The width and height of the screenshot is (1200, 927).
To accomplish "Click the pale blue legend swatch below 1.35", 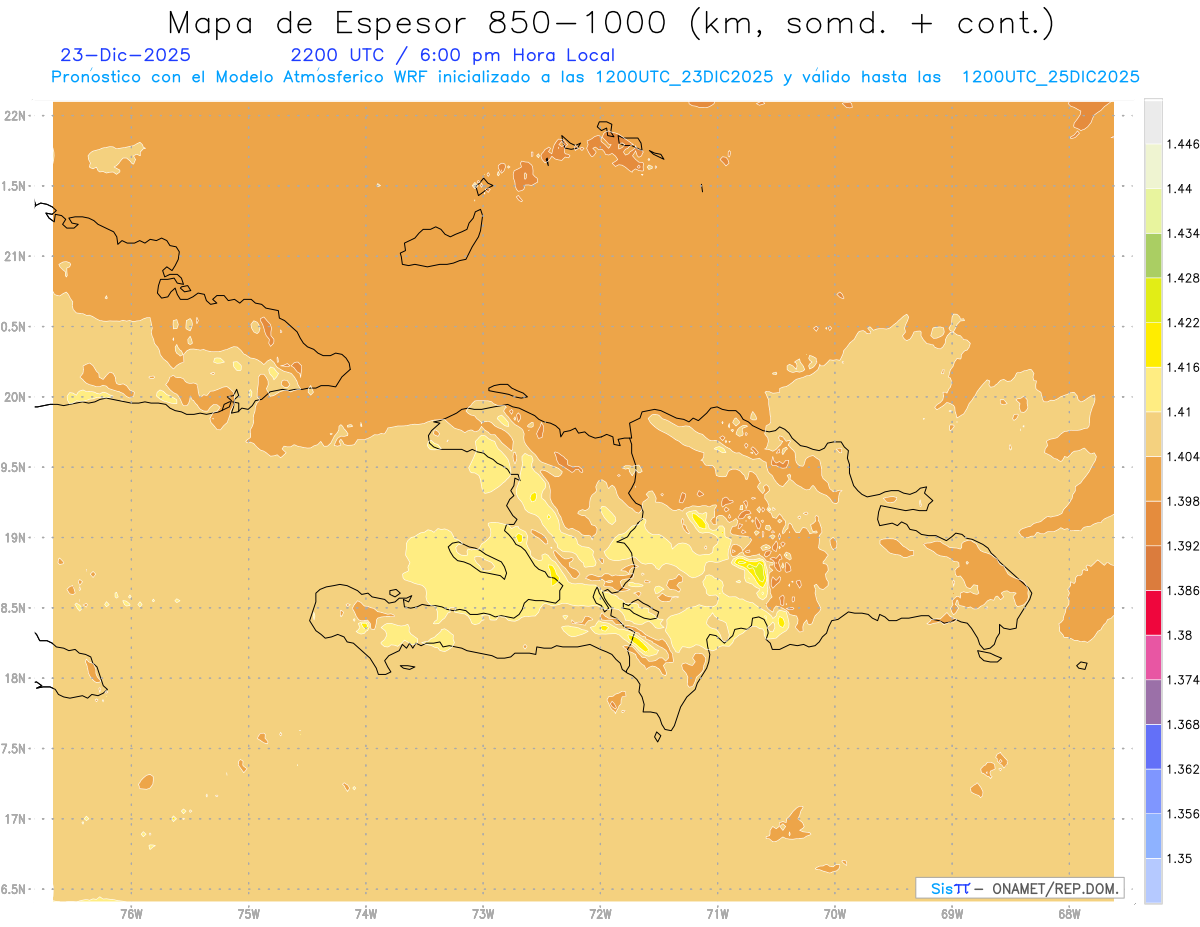I will (x=1153, y=880).
